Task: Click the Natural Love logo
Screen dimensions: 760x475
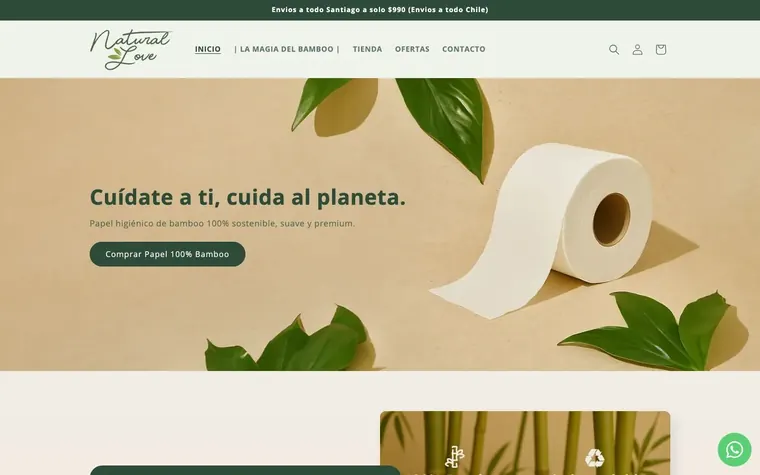Action: point(131,49)
